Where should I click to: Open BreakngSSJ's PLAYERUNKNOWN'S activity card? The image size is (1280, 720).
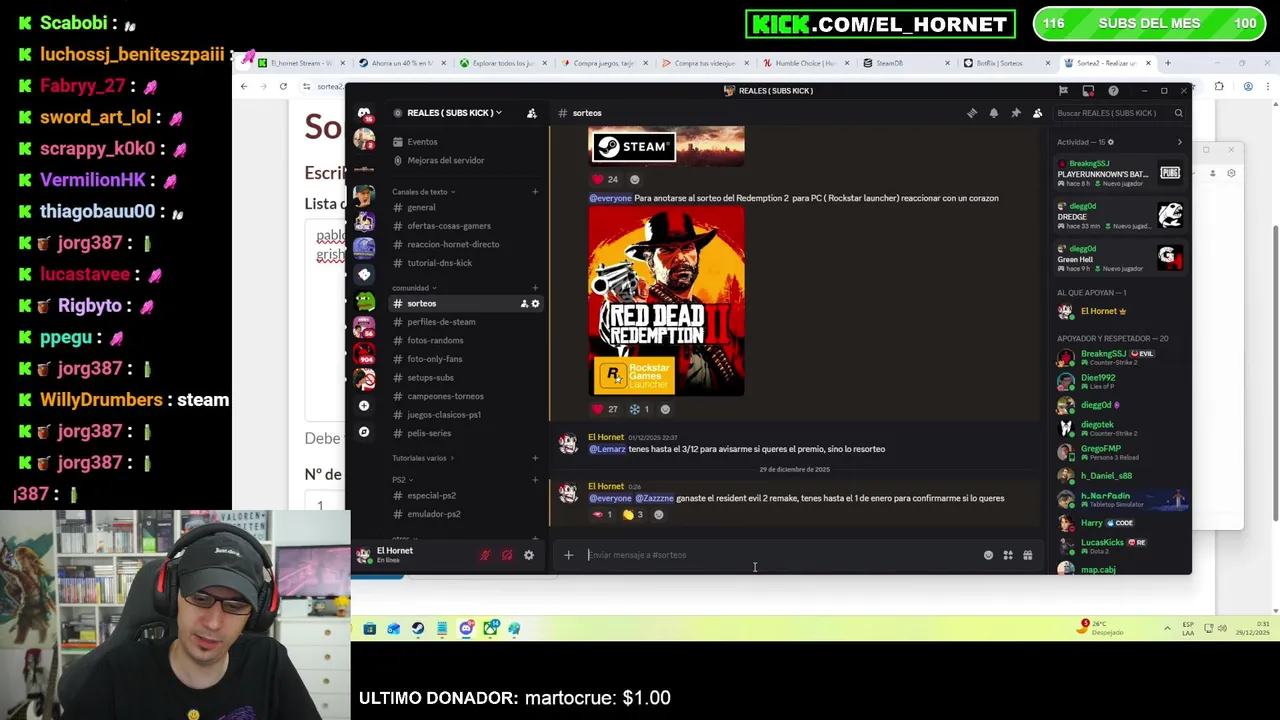click(1120, 173)
